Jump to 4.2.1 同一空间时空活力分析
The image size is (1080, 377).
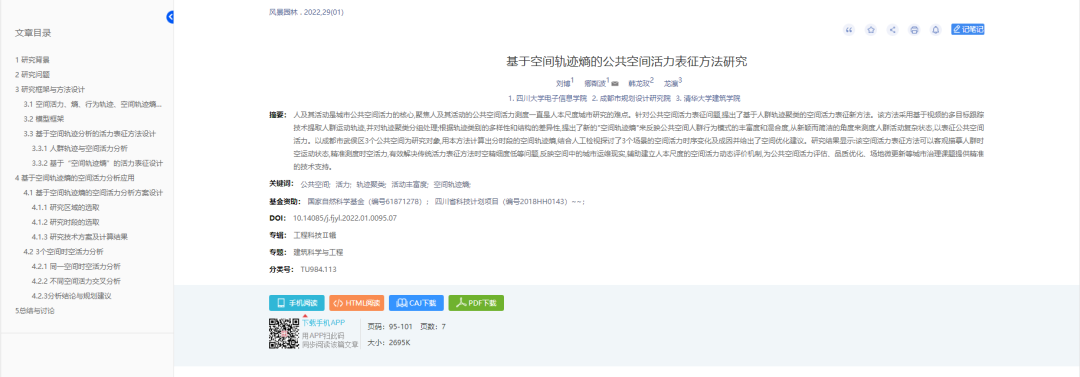pyautogui.click(x=76, y=266)
